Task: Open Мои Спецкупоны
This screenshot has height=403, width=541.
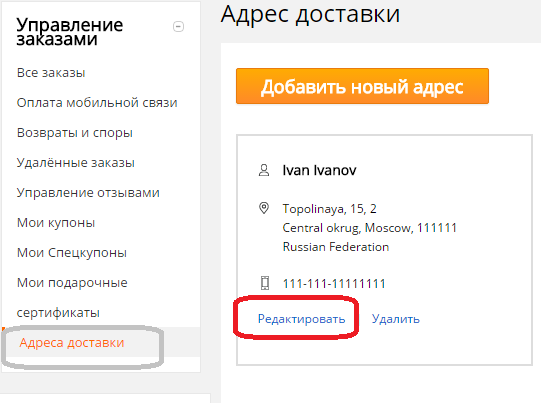Action: coord(72,253)
